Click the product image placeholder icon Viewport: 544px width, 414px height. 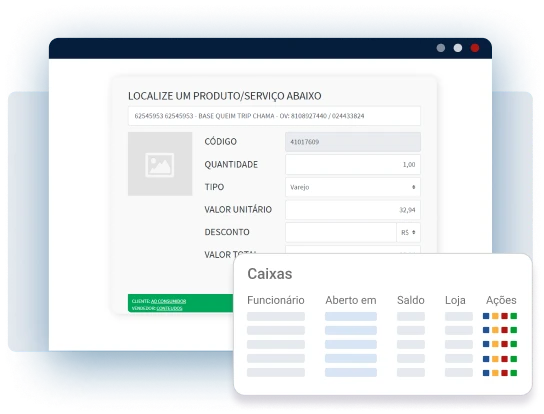[160, 165]
